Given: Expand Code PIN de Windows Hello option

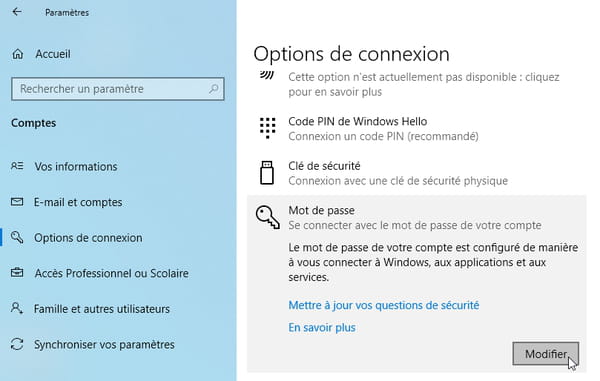Looking at the screenshot, I should tap(417, 129).
